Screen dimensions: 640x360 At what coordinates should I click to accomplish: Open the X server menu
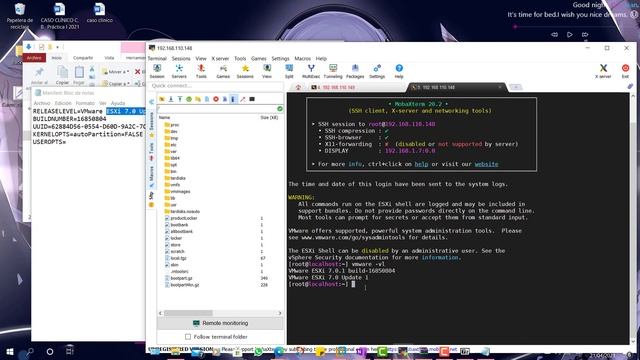pos(220,58)
